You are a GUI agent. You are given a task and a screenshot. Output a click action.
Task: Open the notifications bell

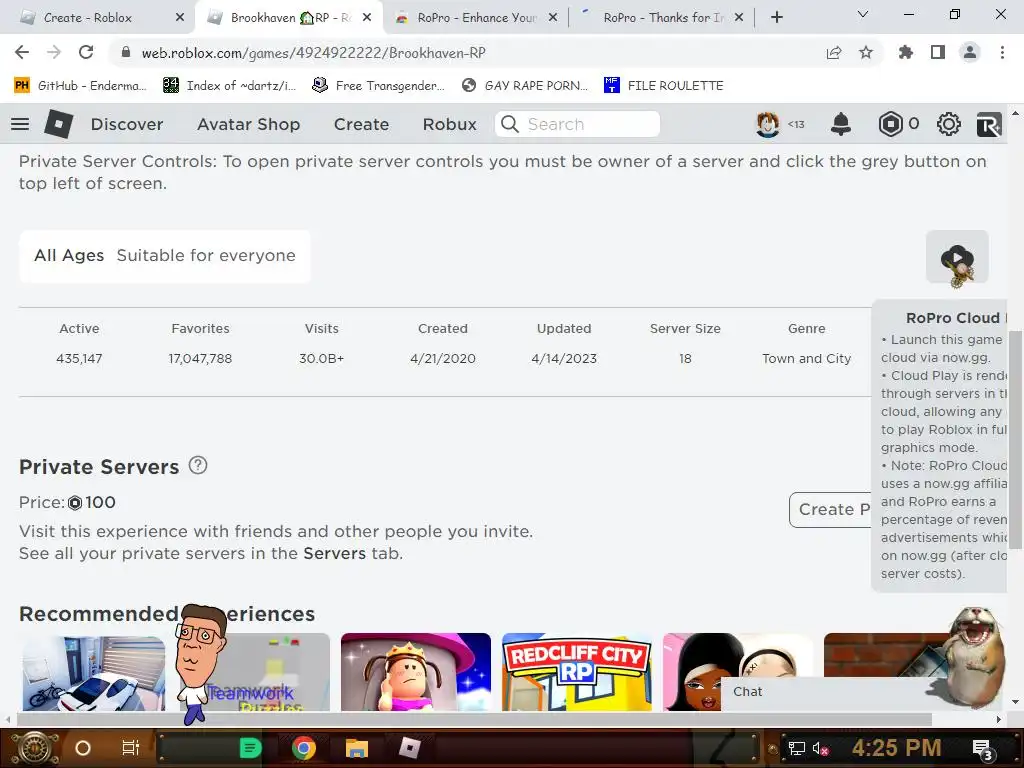coord(840,124)
